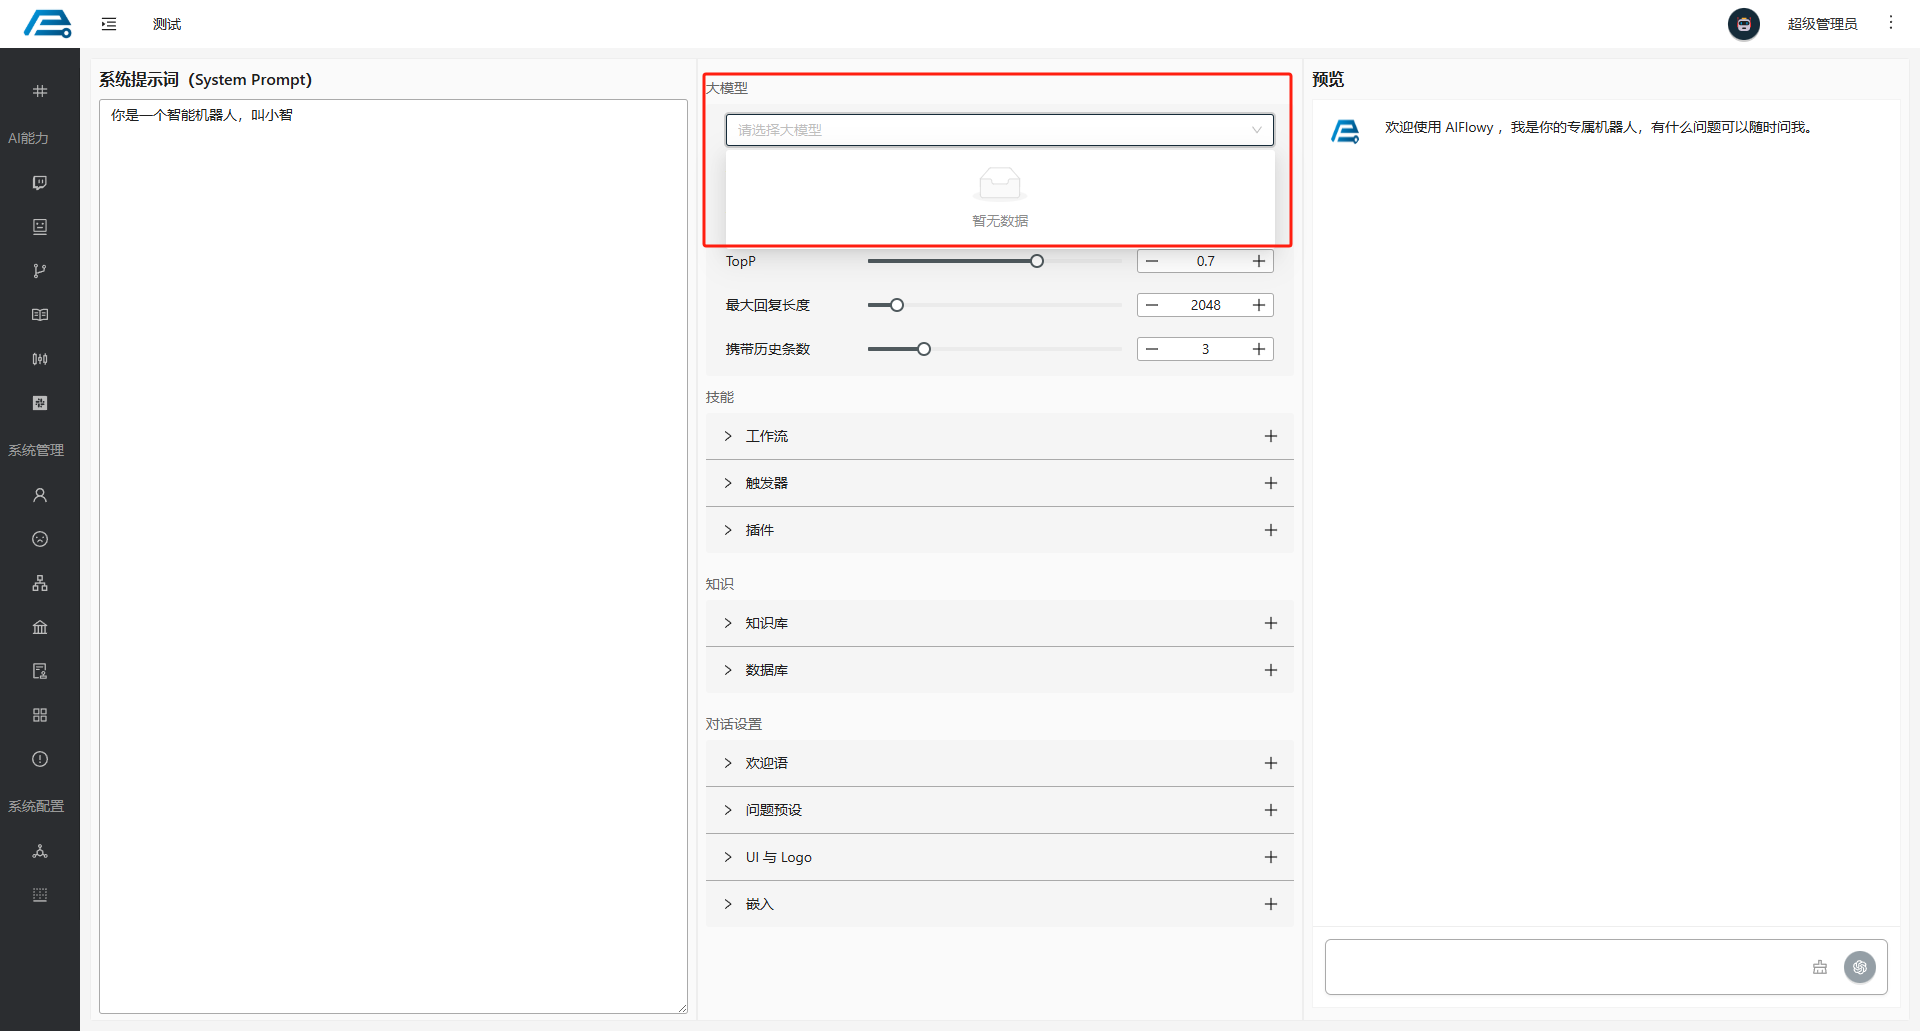Click the AIFlowy logo in top-left corner
Screen dimensions: 1920x1031
(x=48, y=24)
